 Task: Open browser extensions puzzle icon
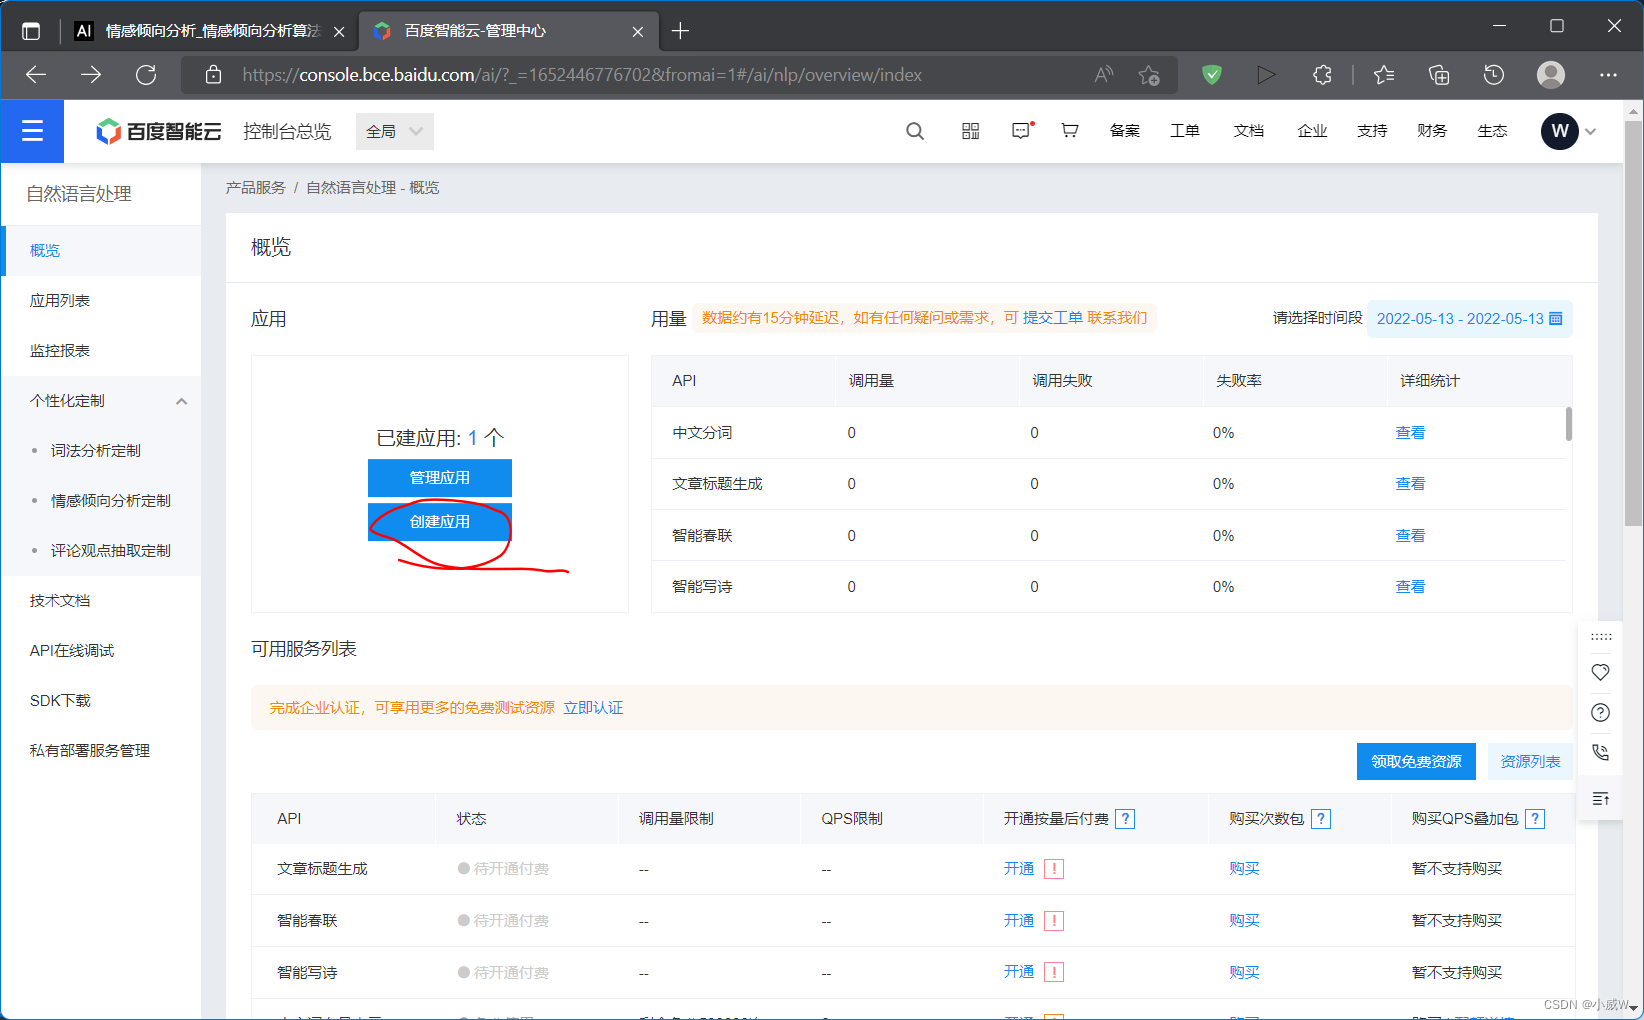(1322, 75)
